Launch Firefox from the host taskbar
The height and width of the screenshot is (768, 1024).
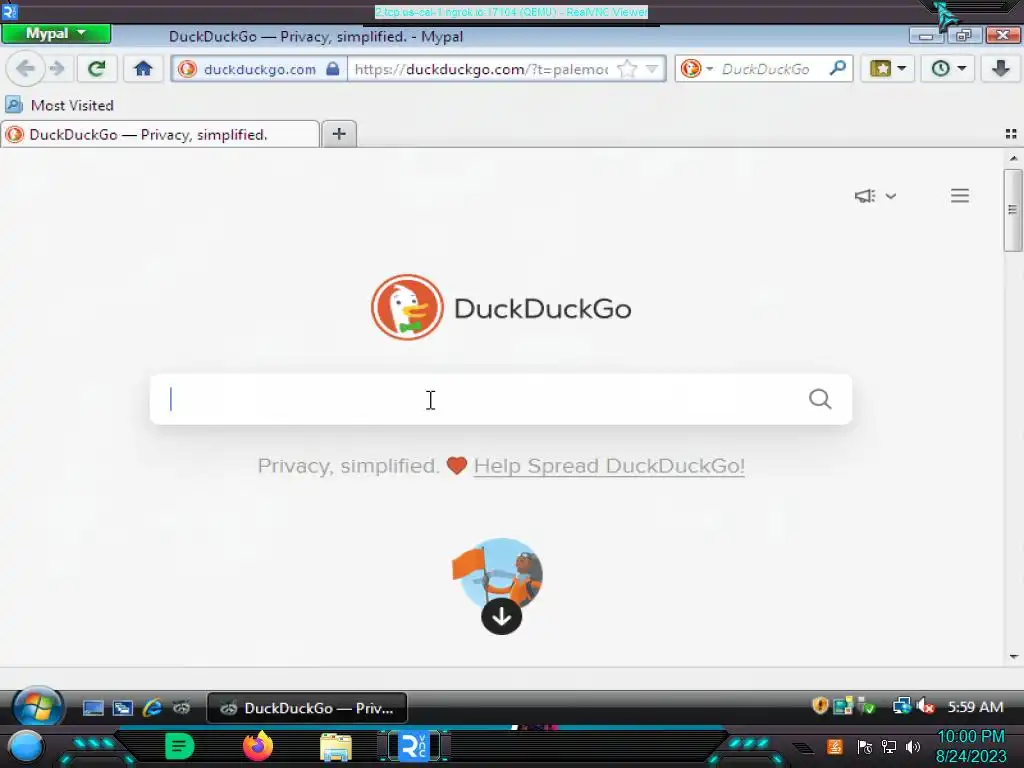tap(258, 746)
